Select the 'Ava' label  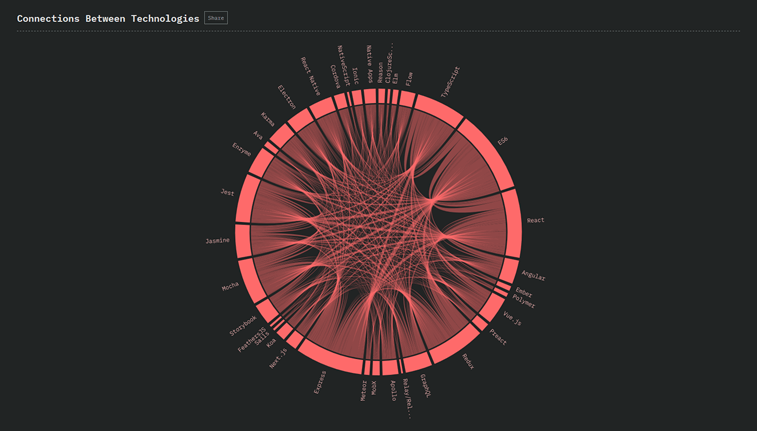(258, 136)
